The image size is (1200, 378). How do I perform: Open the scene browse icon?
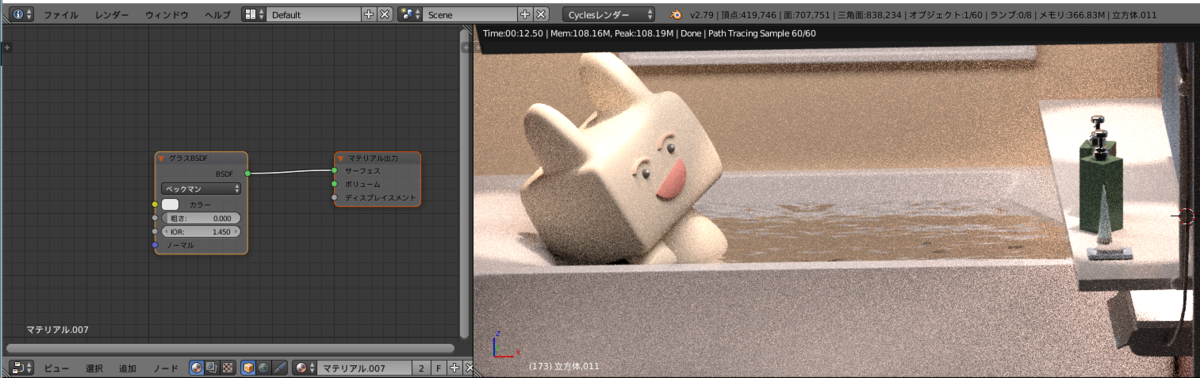409,15
